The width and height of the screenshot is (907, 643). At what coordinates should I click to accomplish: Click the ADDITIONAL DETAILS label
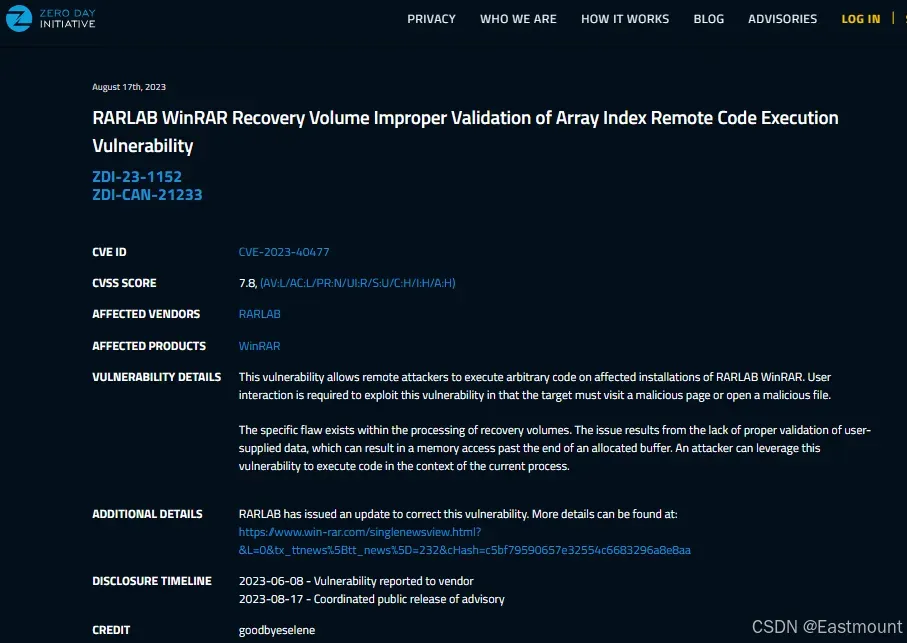click(147, 514)
